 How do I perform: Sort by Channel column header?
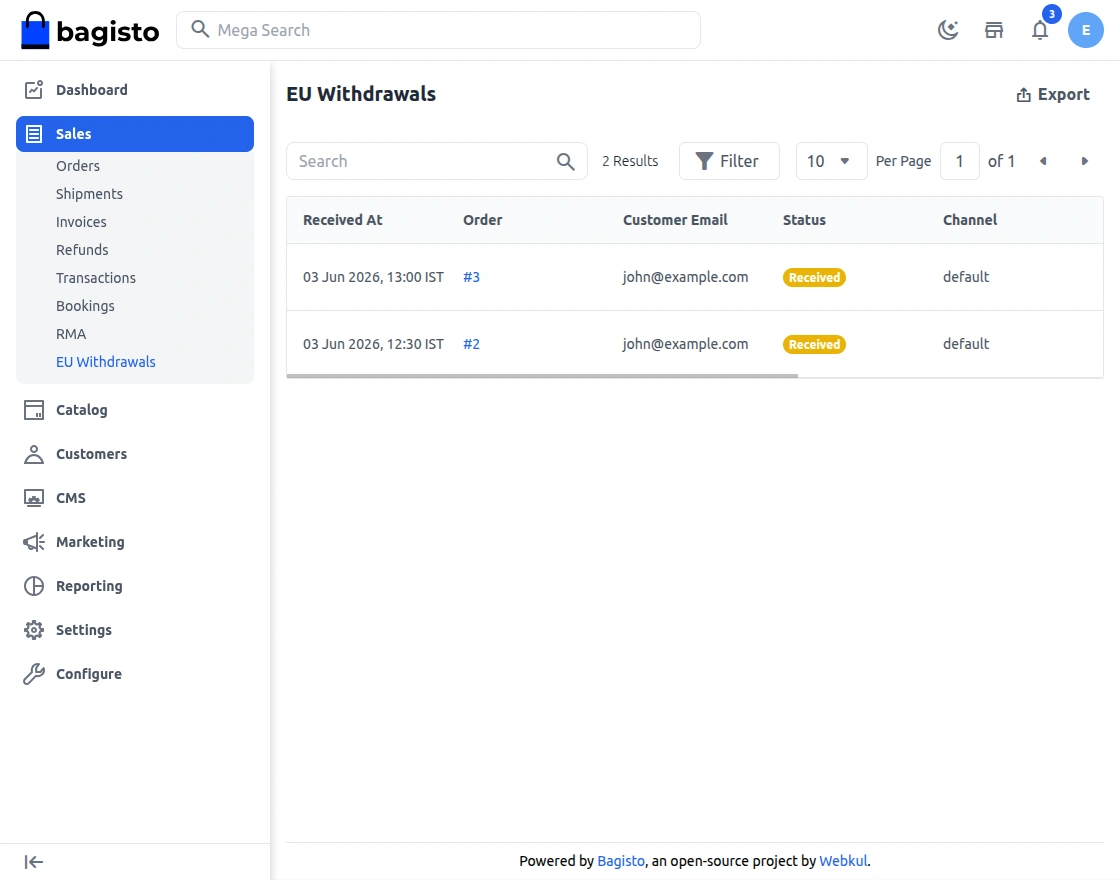click(x=970, y=220)
